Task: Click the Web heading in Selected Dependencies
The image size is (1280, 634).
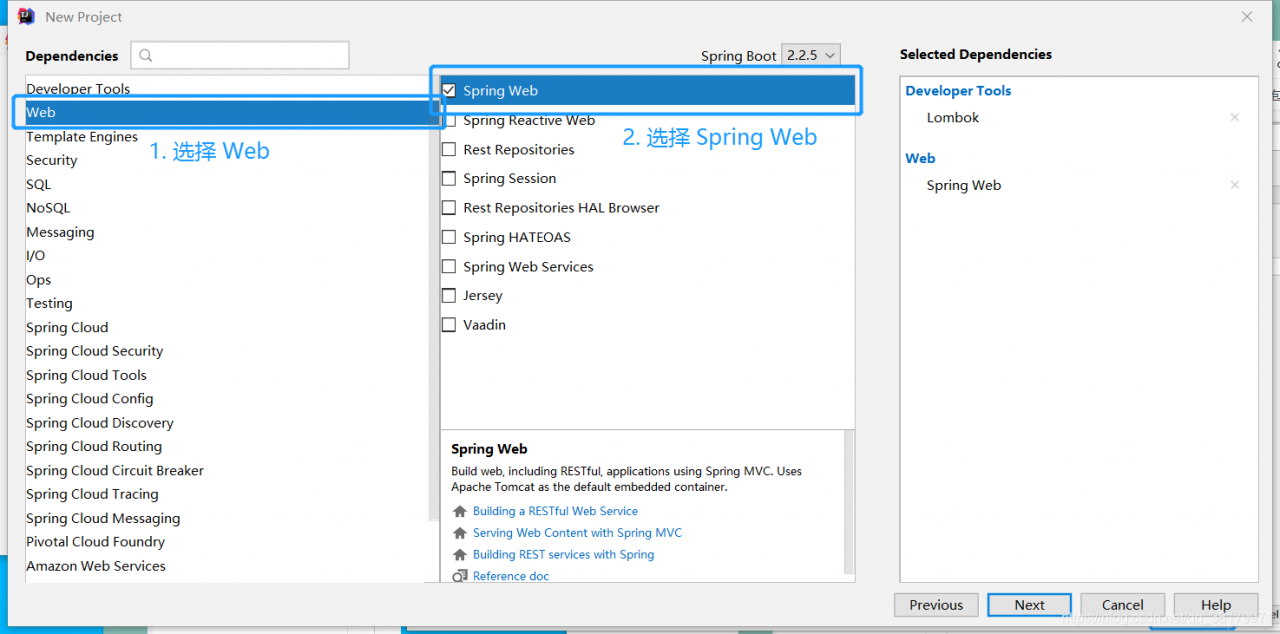Action: 920,158
